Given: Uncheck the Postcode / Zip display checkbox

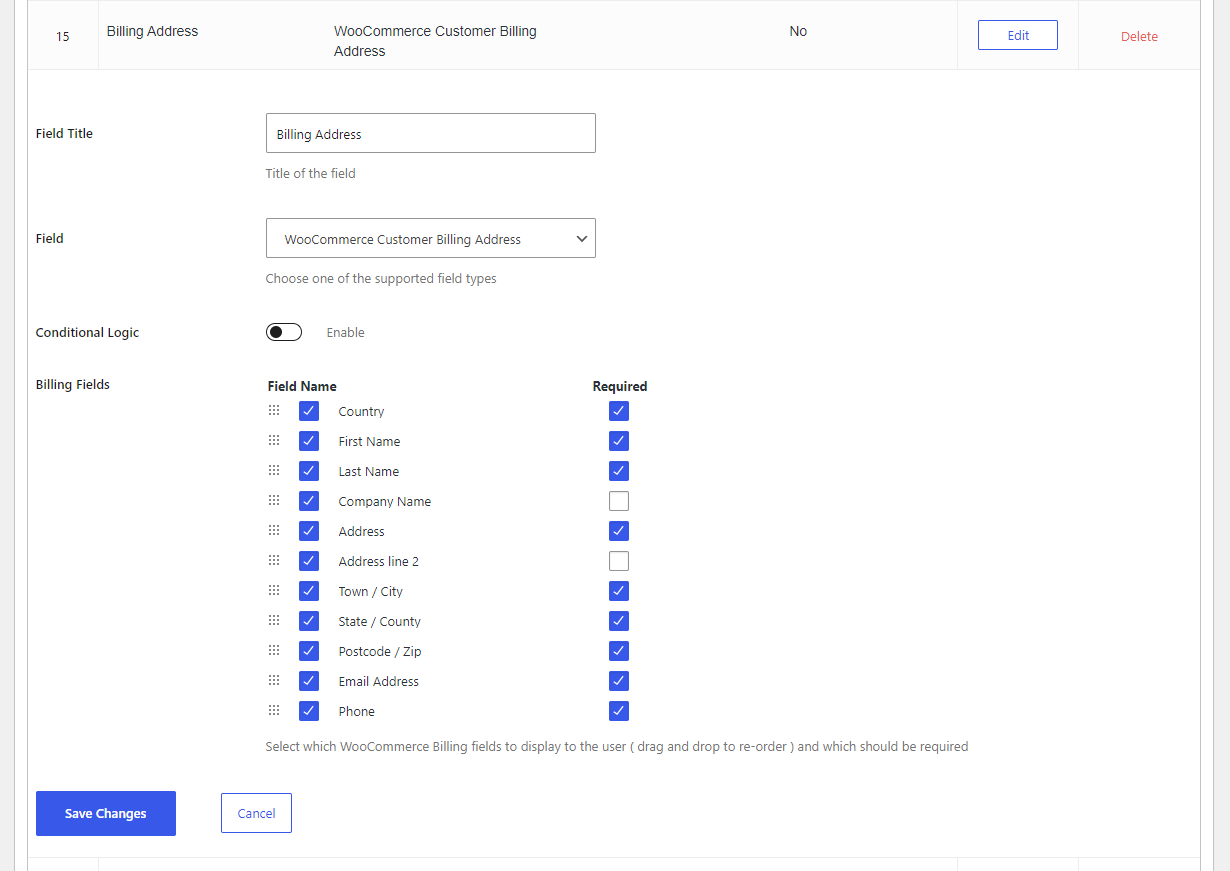Looking at the screenshot, I should click(x=309, y=651).
